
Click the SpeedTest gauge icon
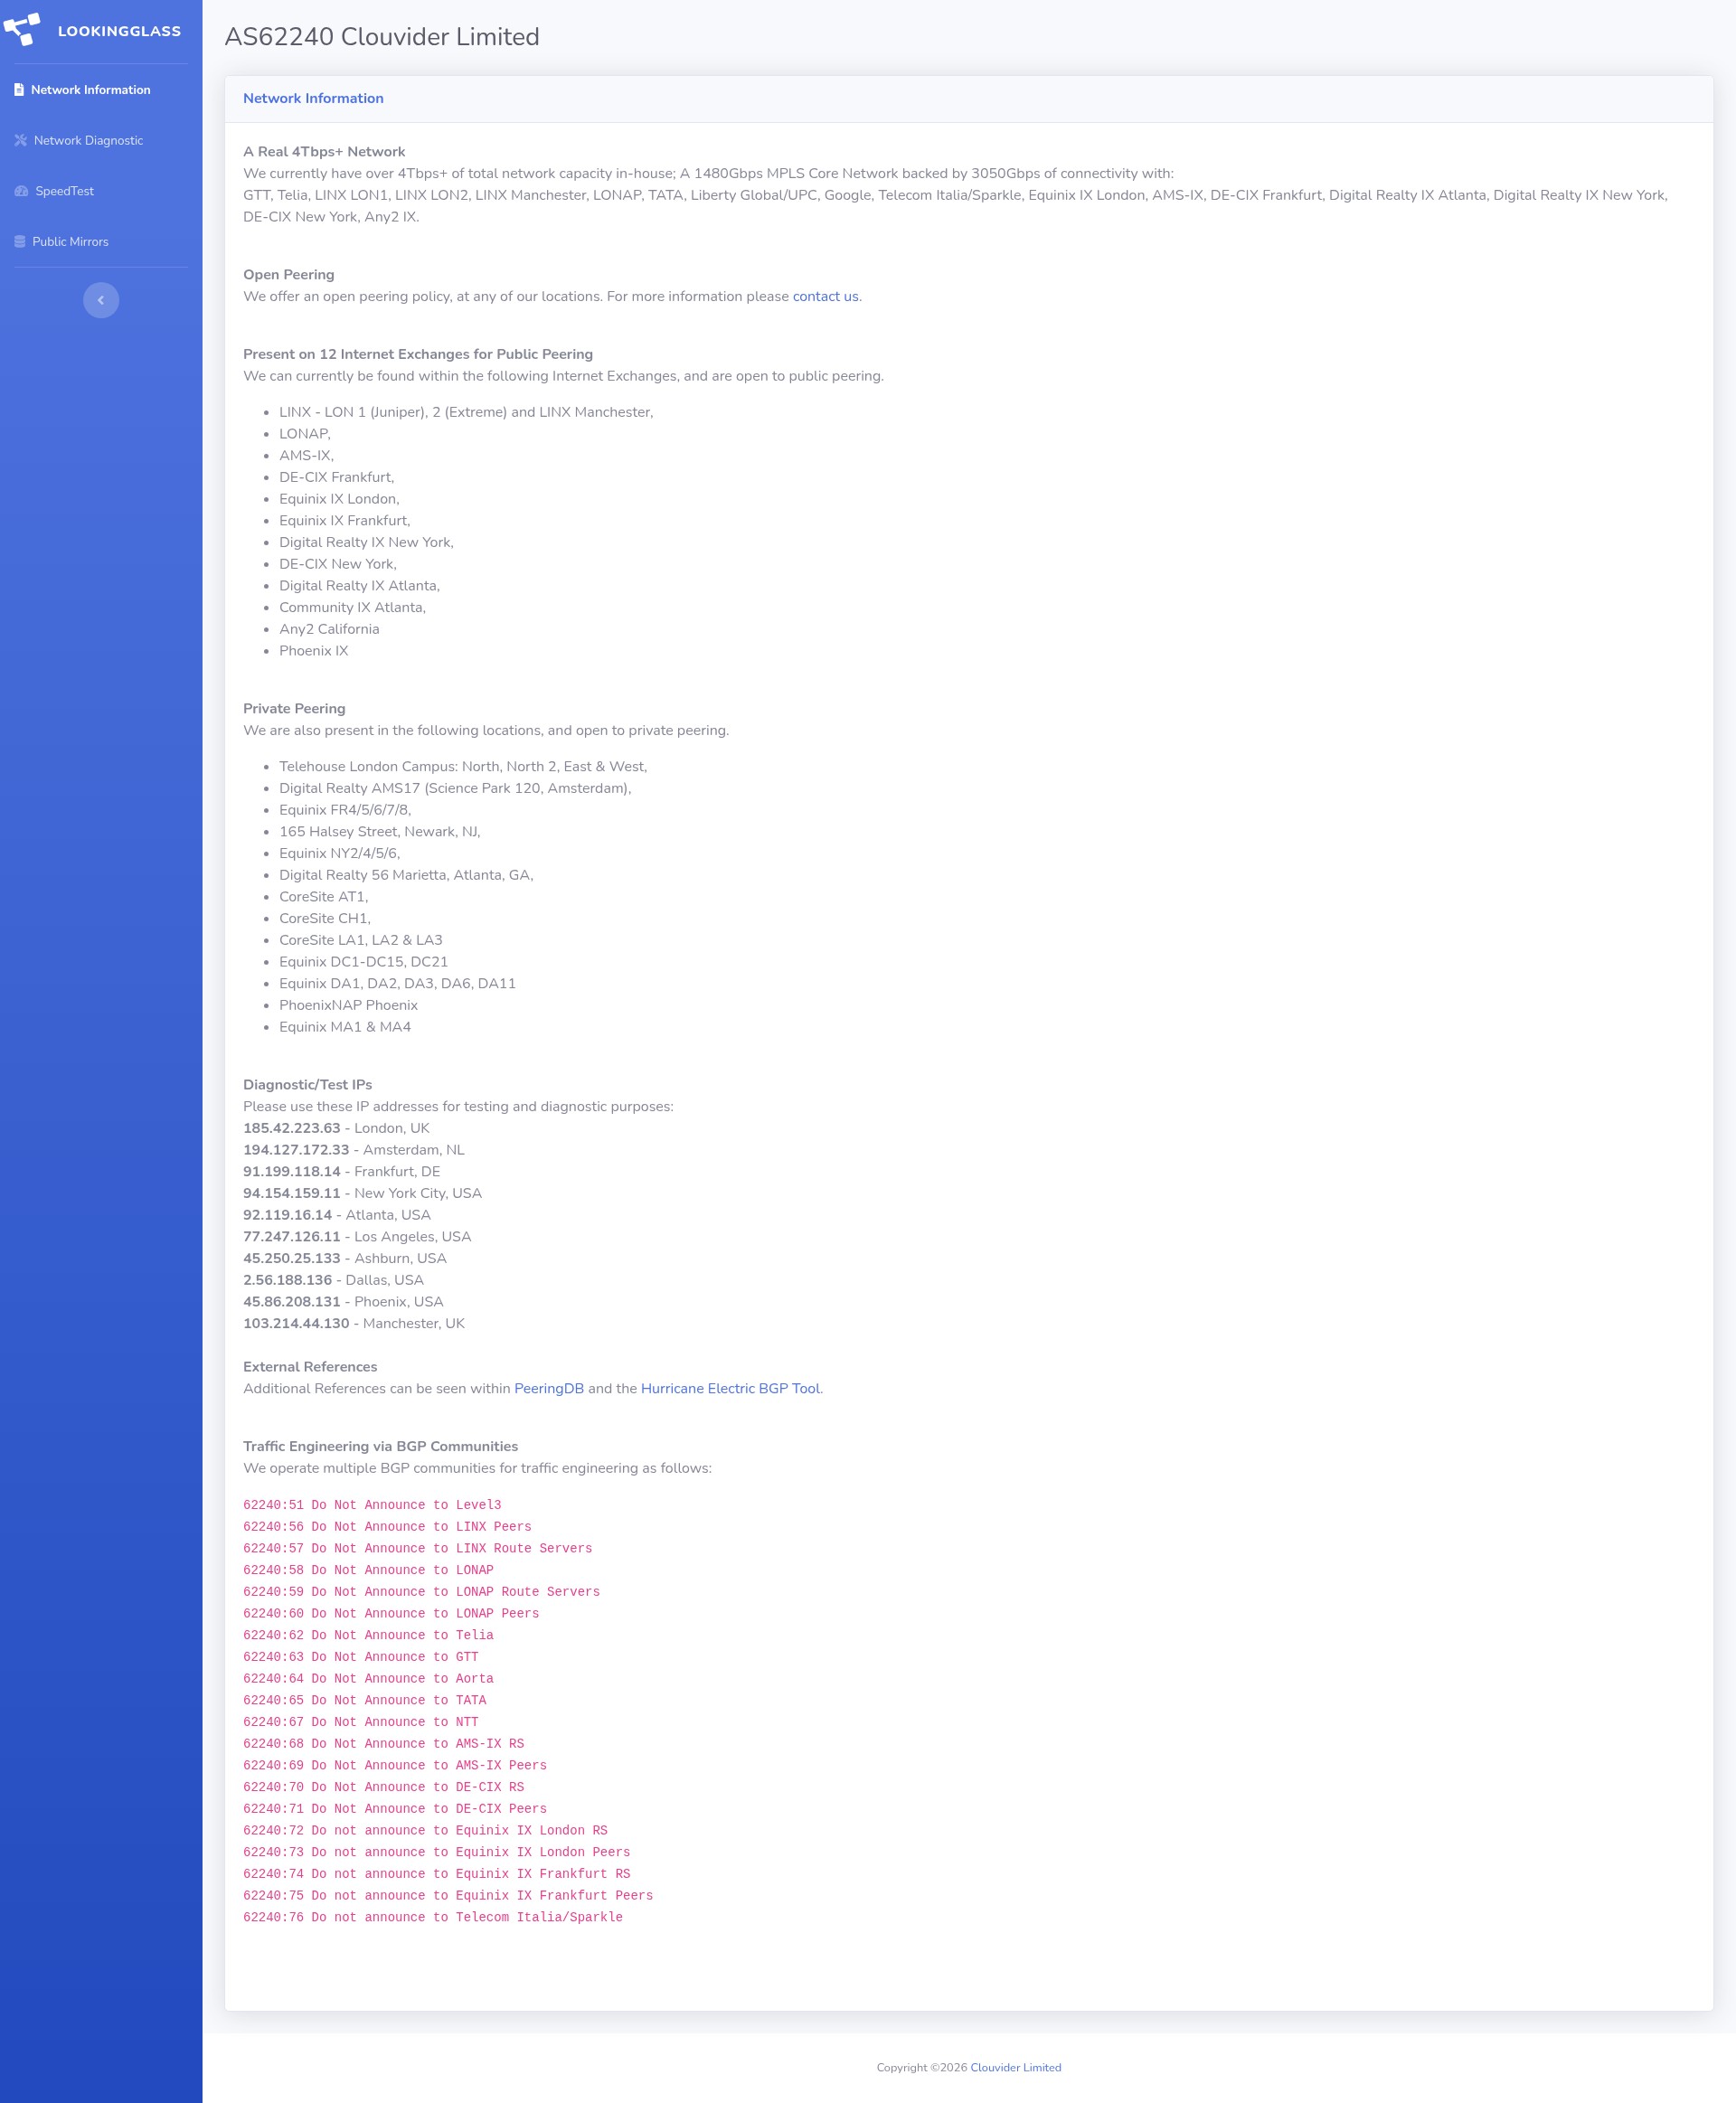pyautogui.click(x=21, y=191)
